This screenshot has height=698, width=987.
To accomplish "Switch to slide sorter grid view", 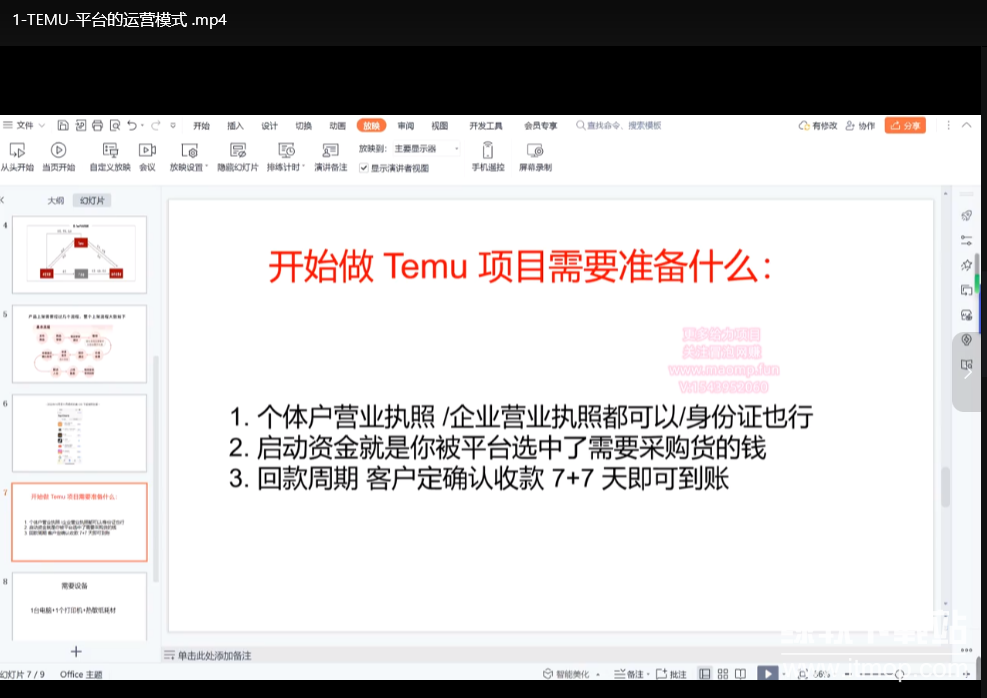I will pos(724,675).
